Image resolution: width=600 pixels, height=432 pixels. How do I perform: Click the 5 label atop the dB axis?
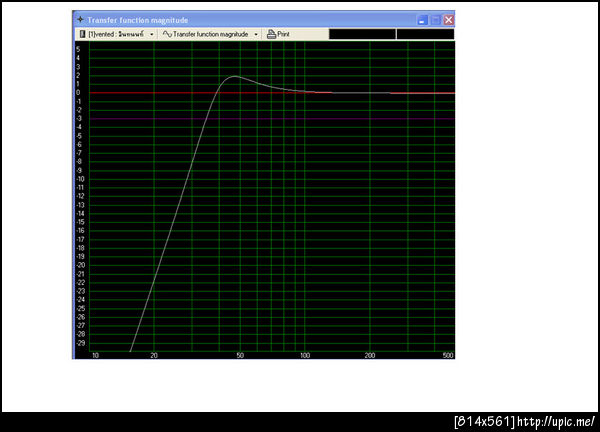click(x=78, y=49)
